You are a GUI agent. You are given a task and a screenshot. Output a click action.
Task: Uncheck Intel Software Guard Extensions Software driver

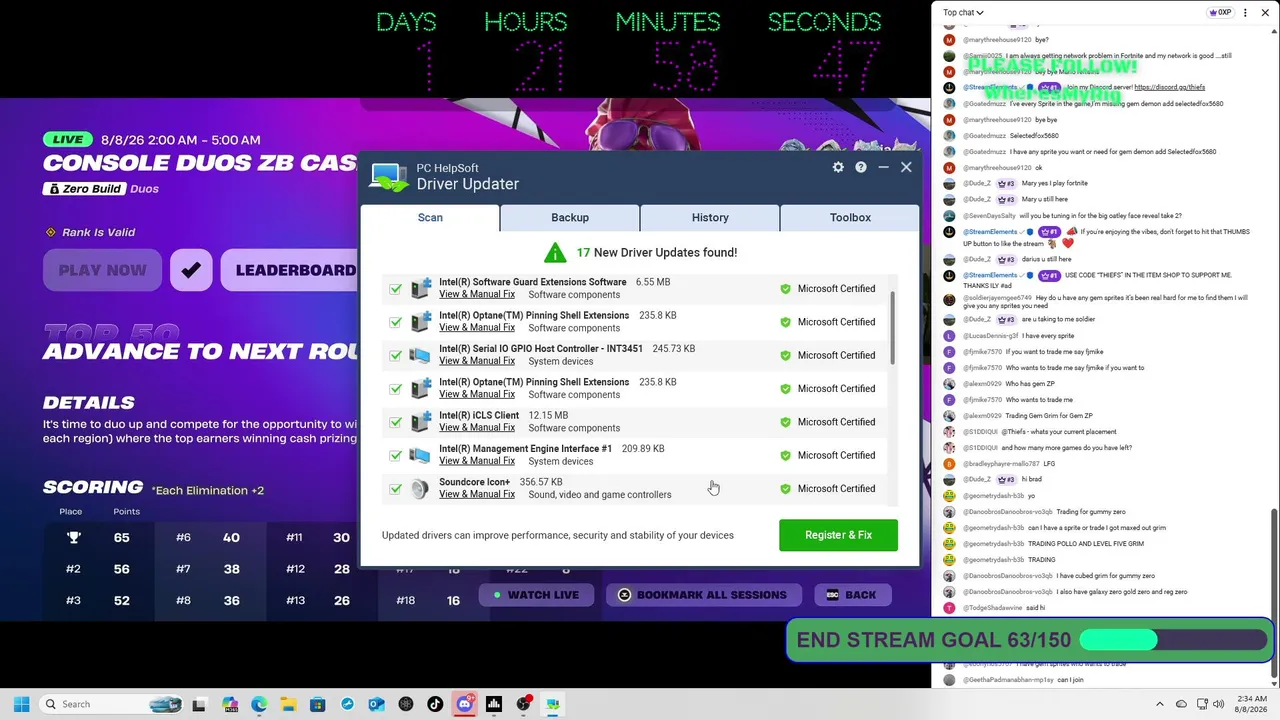pos(396,289)
